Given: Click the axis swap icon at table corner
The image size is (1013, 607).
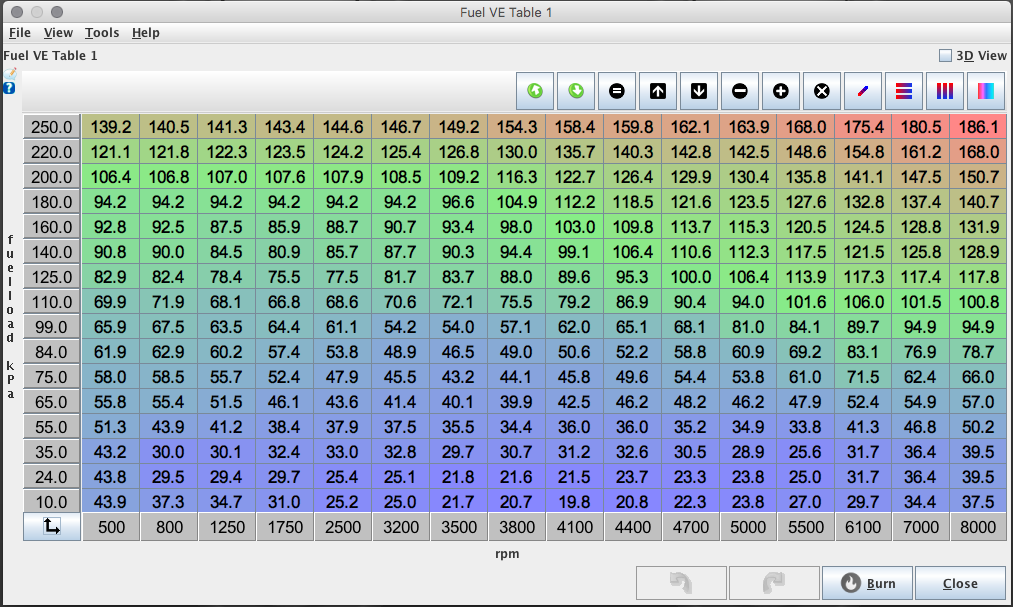Looking at the screenshot, I should pos(52,527).
